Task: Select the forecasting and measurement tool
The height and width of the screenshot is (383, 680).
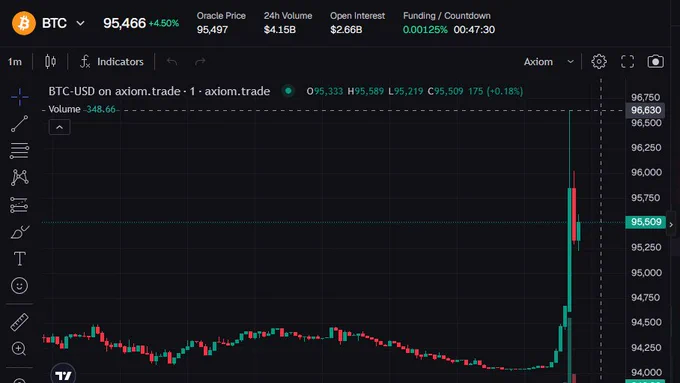Action: pos(19,205)
